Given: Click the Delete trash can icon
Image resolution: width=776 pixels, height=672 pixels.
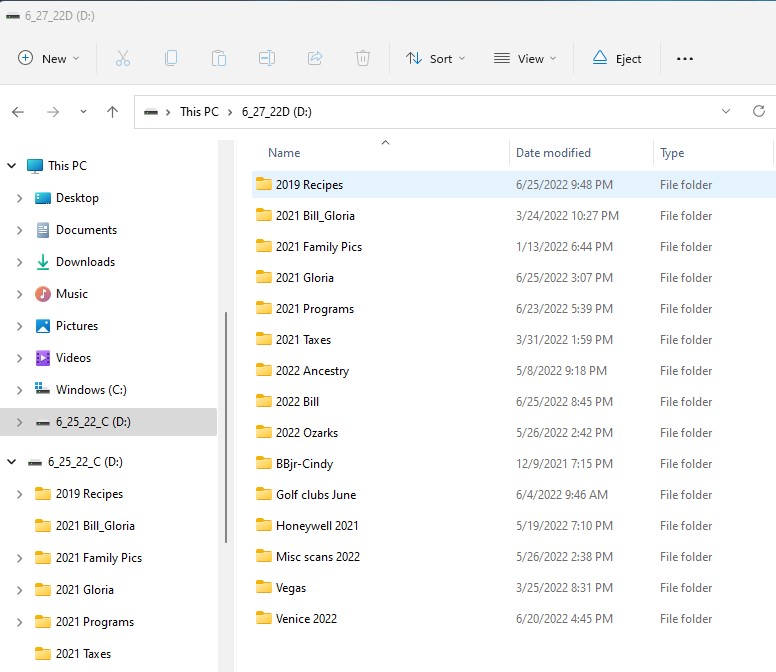Looking at the screenshot, I should pos(363,58).
